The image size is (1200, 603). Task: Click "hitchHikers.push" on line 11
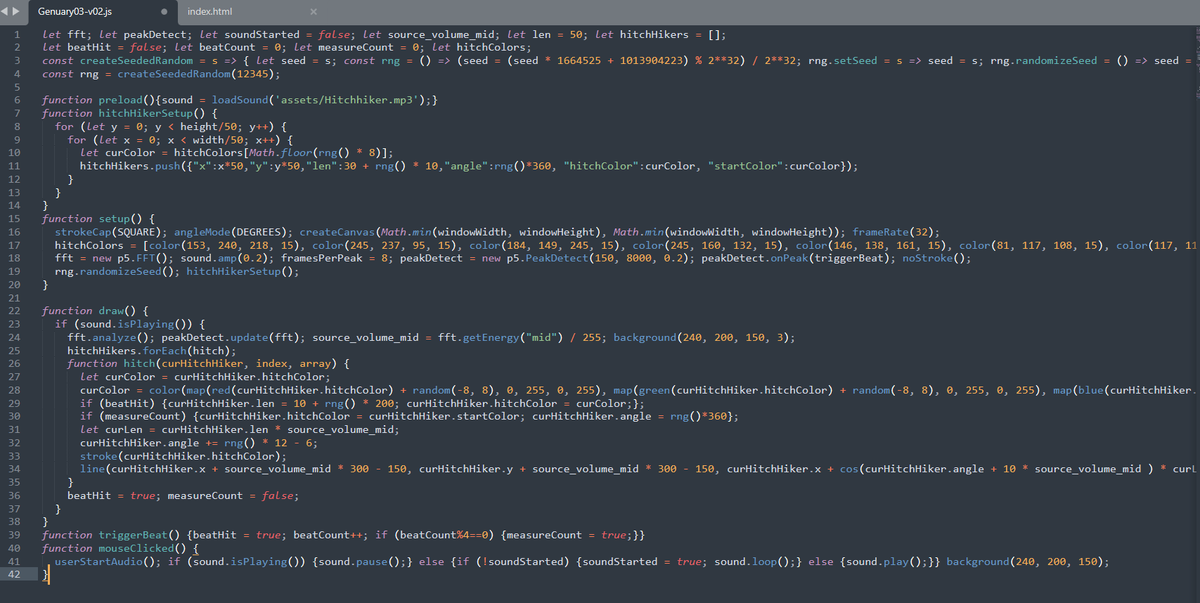pyautogui.click(x=130, y=165)
